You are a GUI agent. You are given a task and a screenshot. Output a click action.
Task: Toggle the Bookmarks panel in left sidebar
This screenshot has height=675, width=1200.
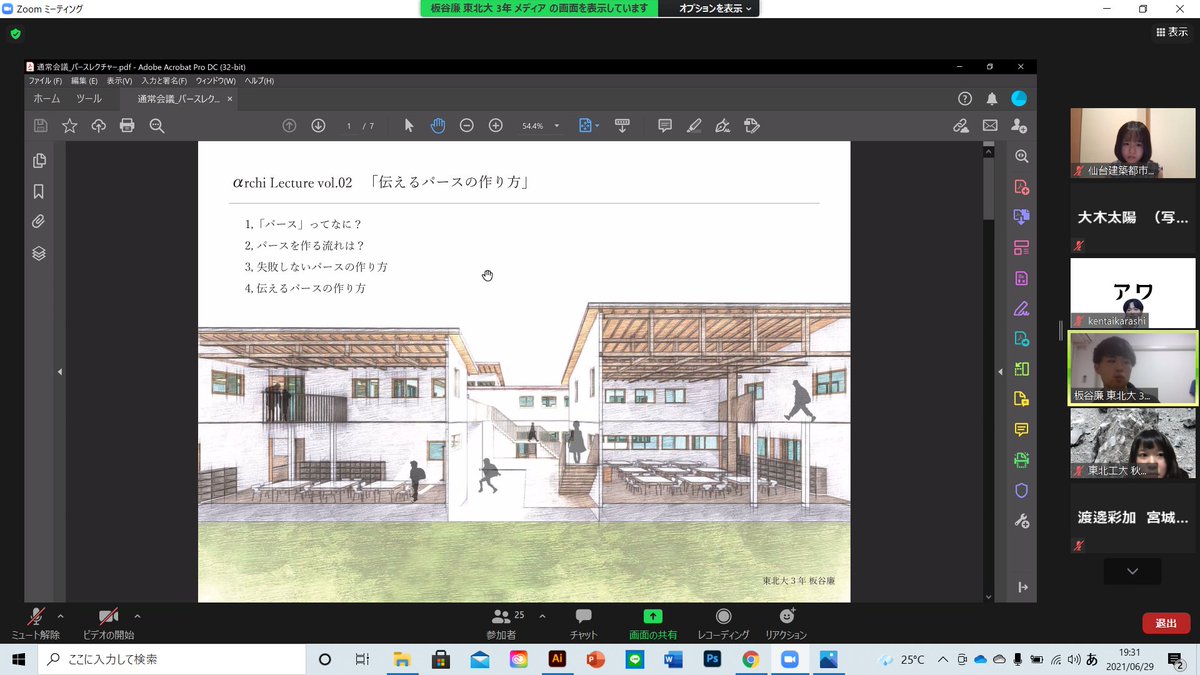tap(37, 189)
